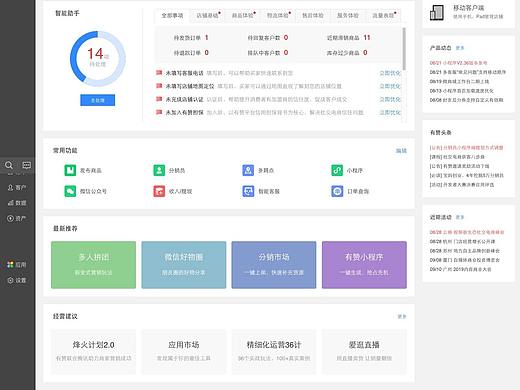Open the 09/10 广州 event in 近期活动
Viewport: 520px width, 390px height.
point(460,269)
